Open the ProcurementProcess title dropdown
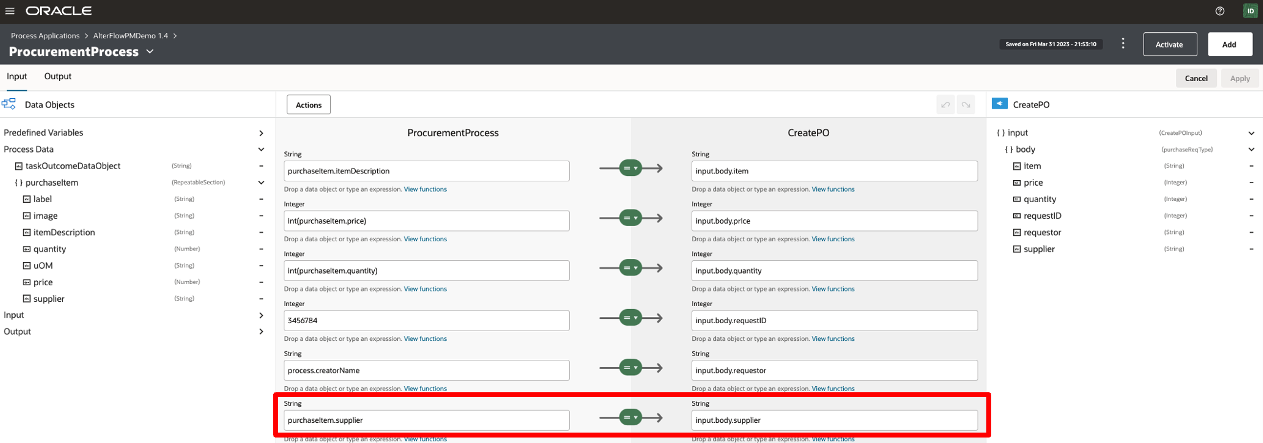Screen dimensions: 1263x443 click(x=150, y=52)
